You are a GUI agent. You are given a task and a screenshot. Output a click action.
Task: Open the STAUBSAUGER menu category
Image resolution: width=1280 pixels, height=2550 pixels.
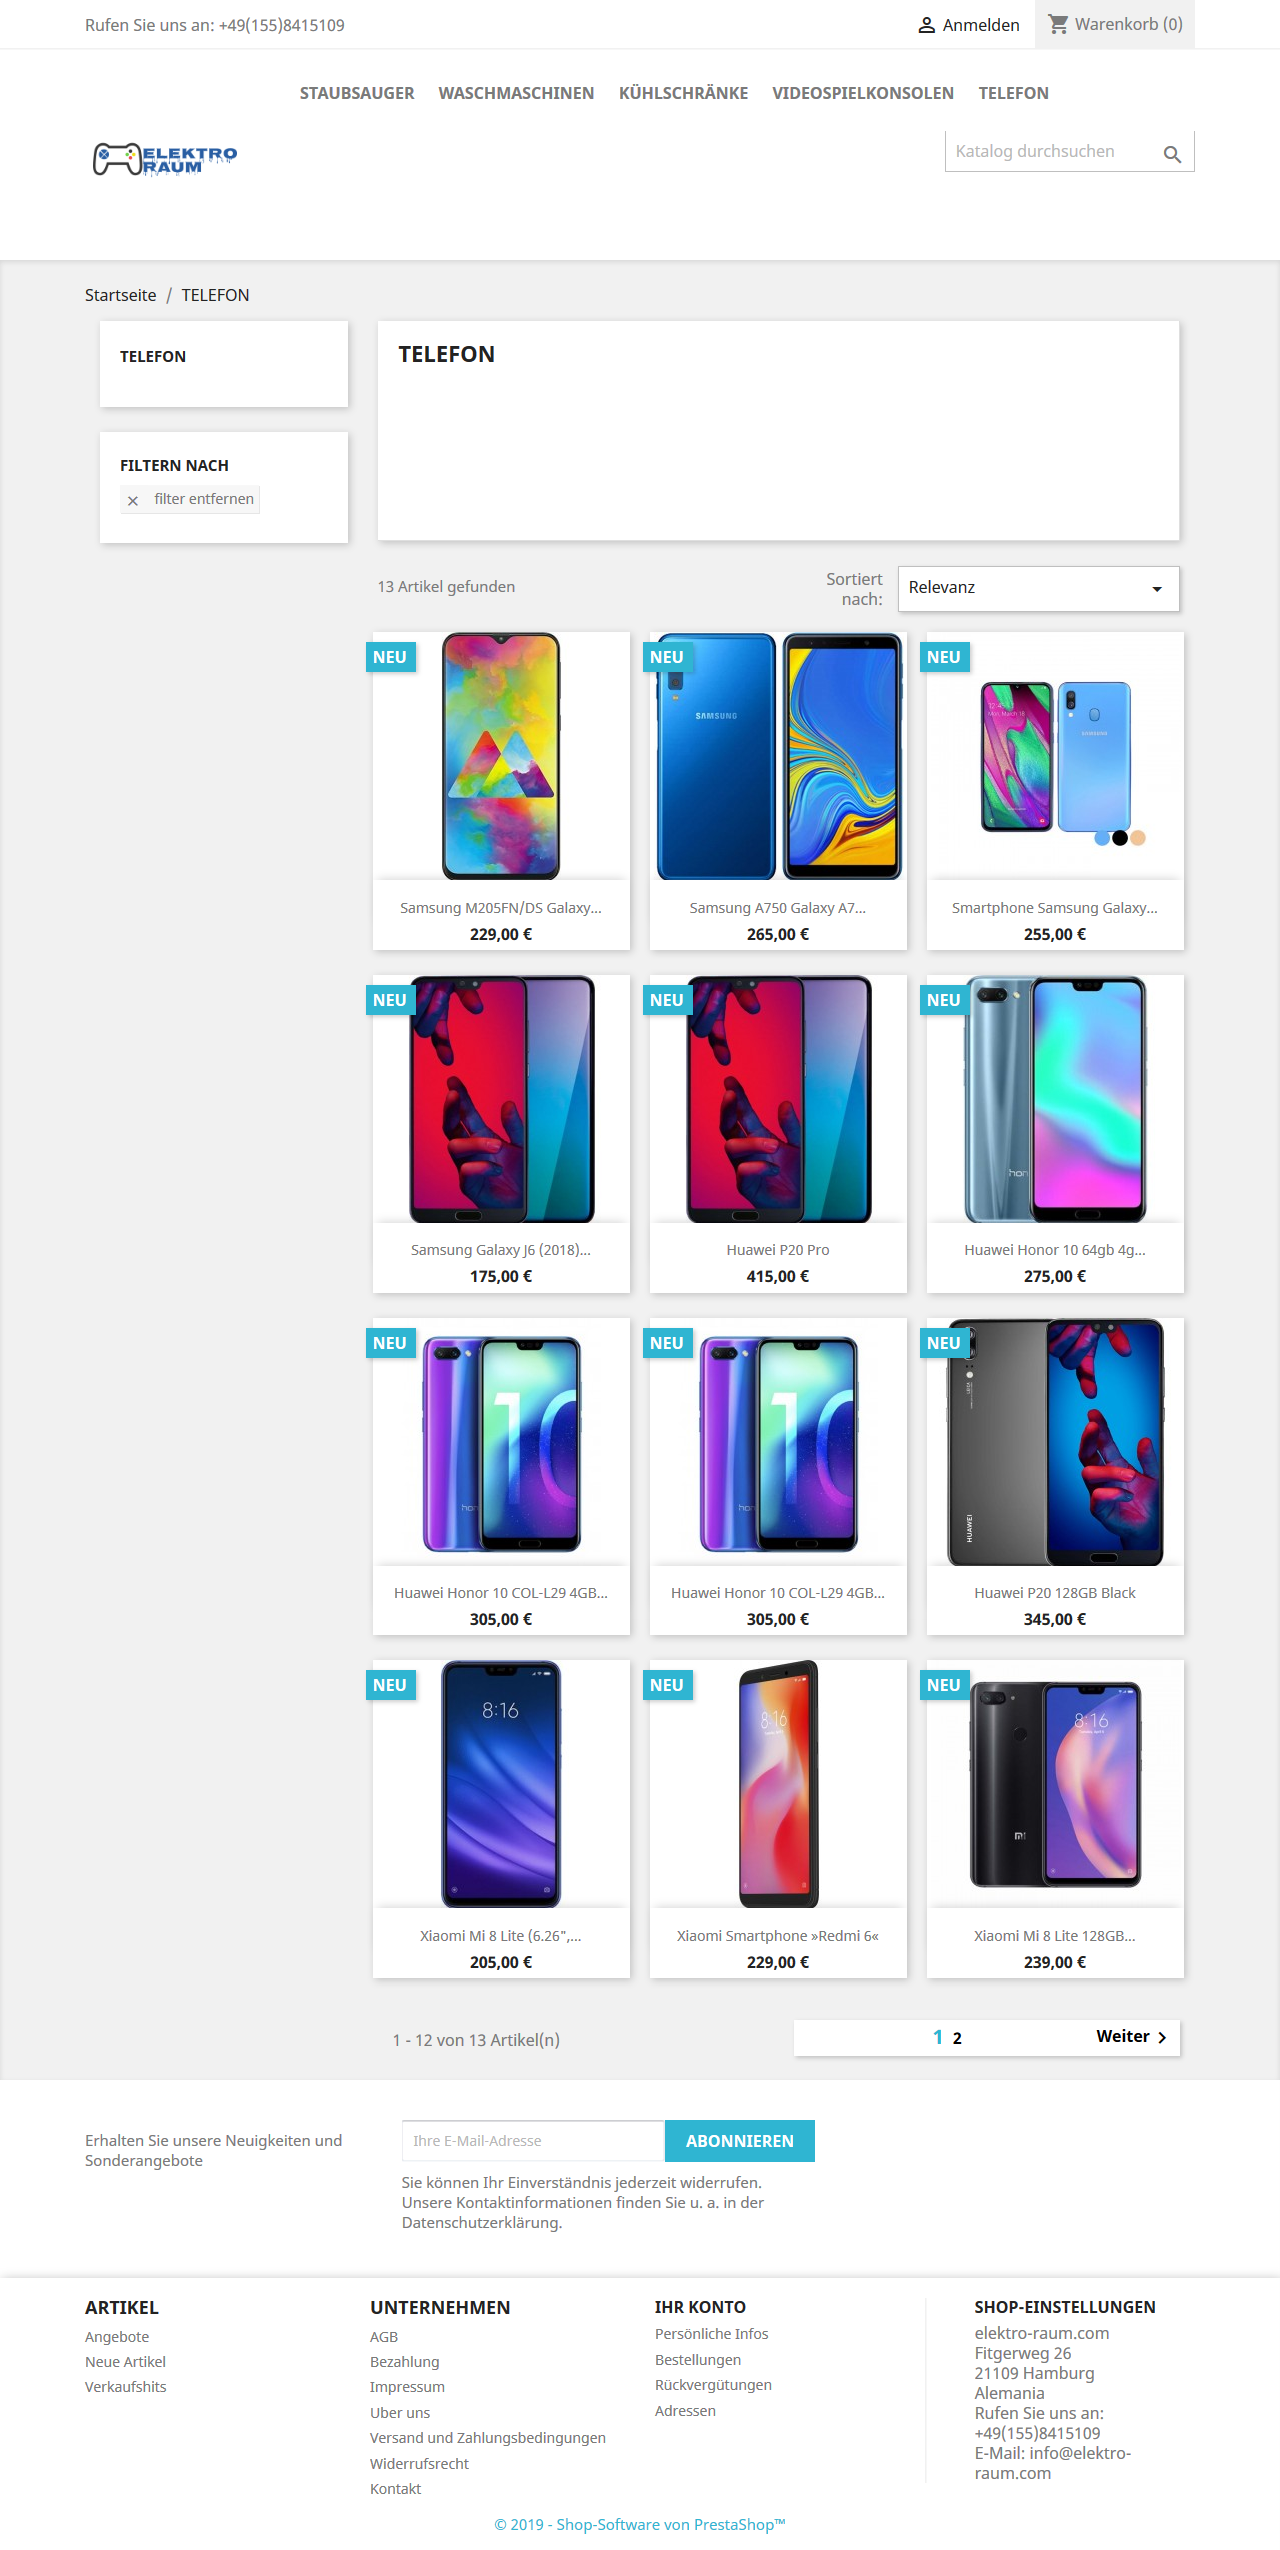coord(357,93)
